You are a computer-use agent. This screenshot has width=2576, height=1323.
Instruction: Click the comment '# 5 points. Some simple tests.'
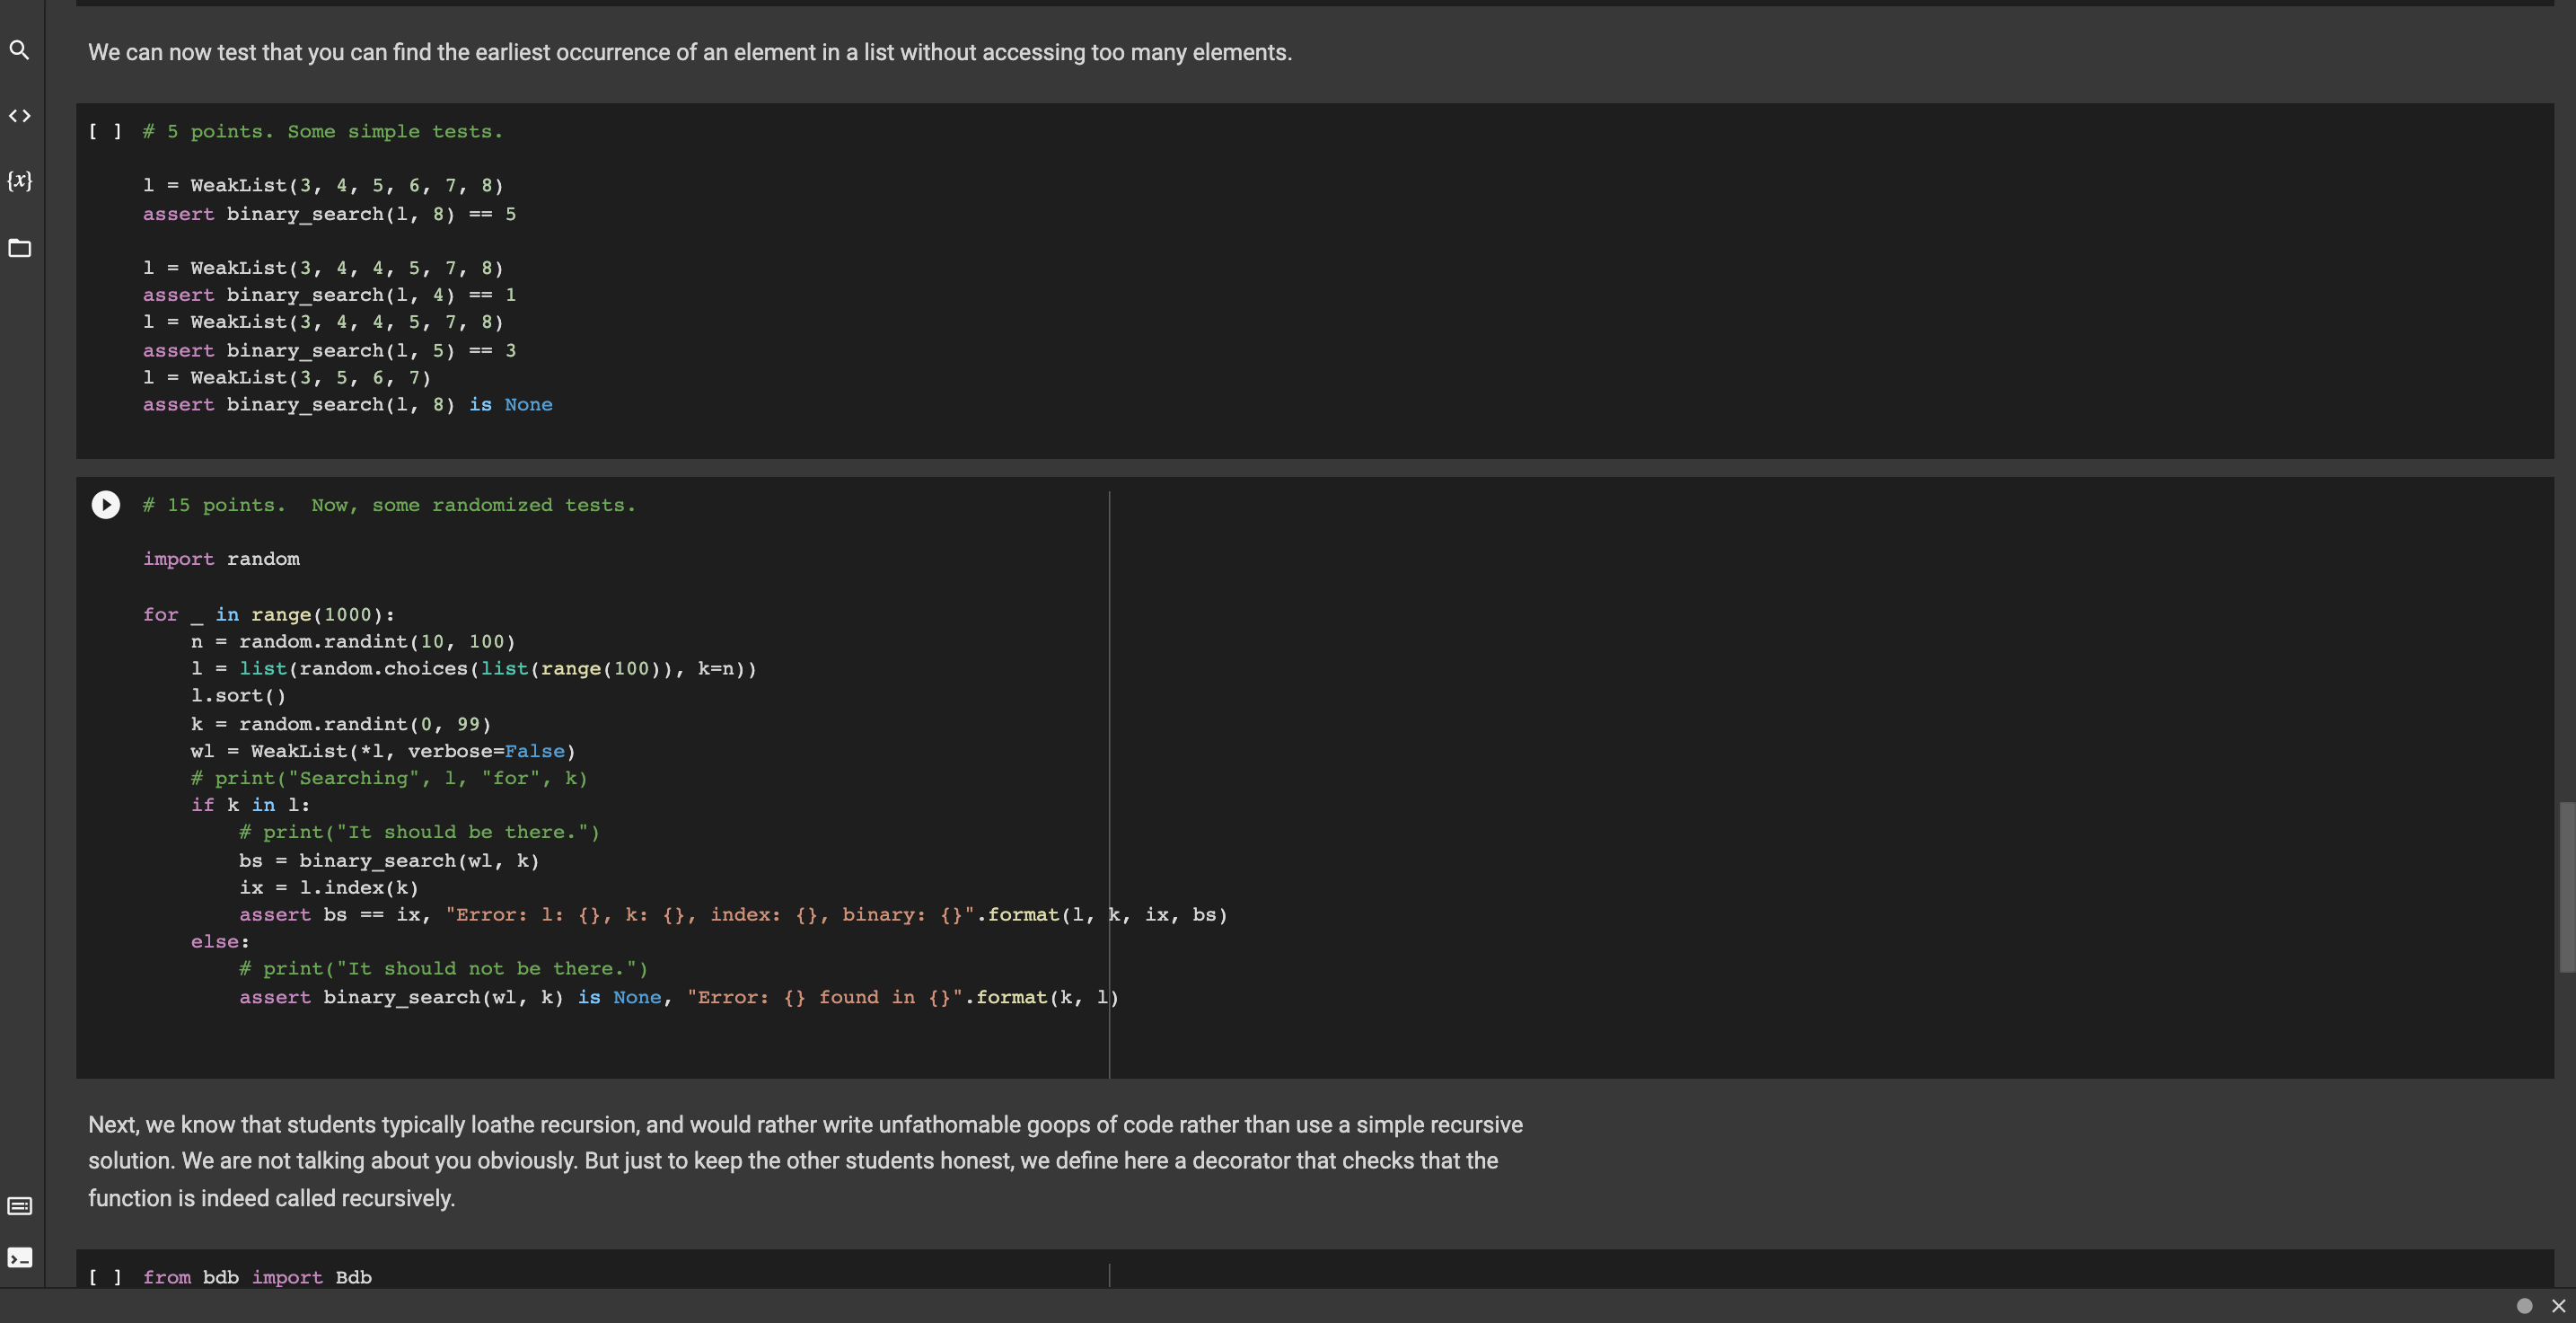coord(322,132)
